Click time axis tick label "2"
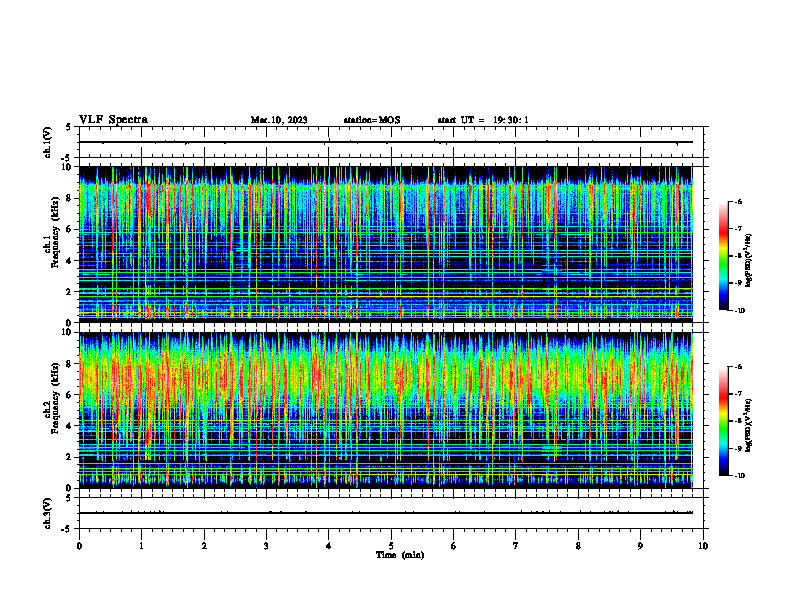Screen dimensions: 792x612 [204, 546]
